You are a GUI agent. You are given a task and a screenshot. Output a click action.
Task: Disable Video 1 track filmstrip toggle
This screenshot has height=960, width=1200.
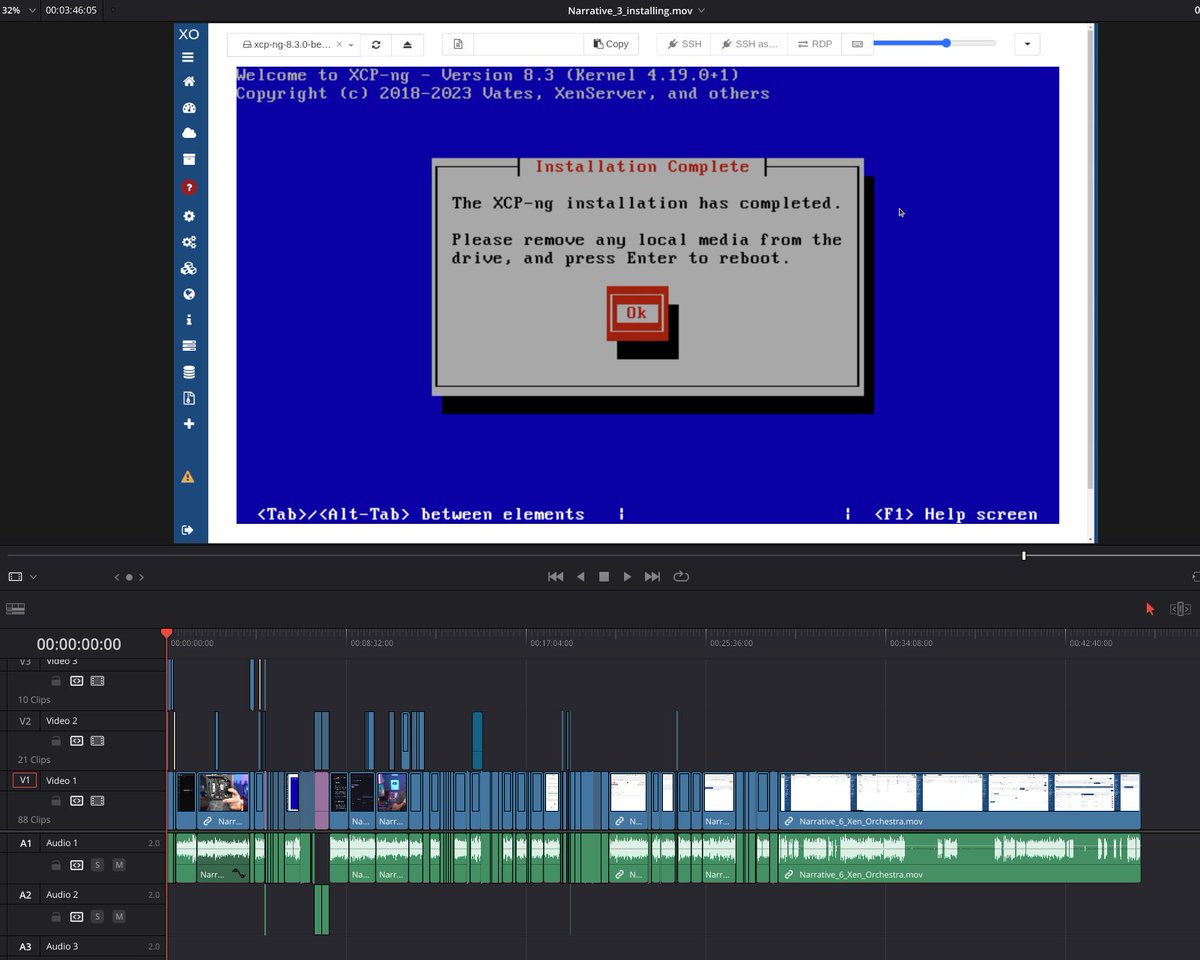coord(97,801)
